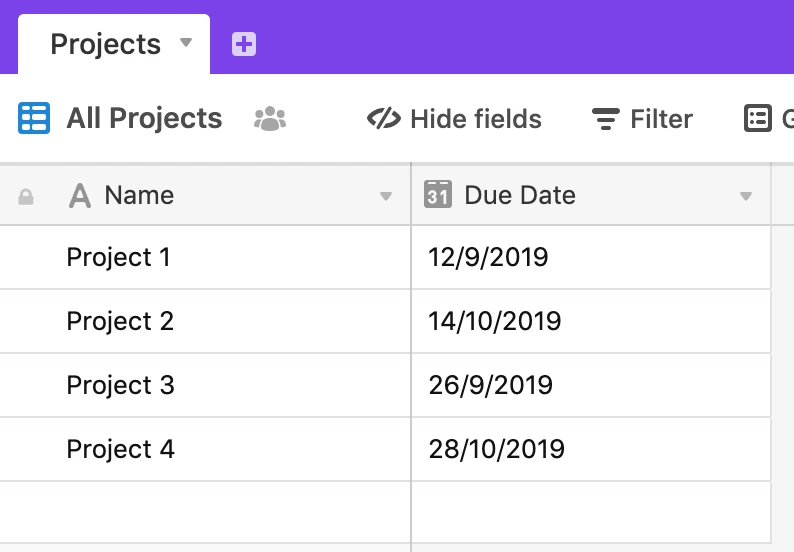794x552 pixels.
Task: Expand the Projects tab dropdown arrow
Action: (x=186, y=42)
